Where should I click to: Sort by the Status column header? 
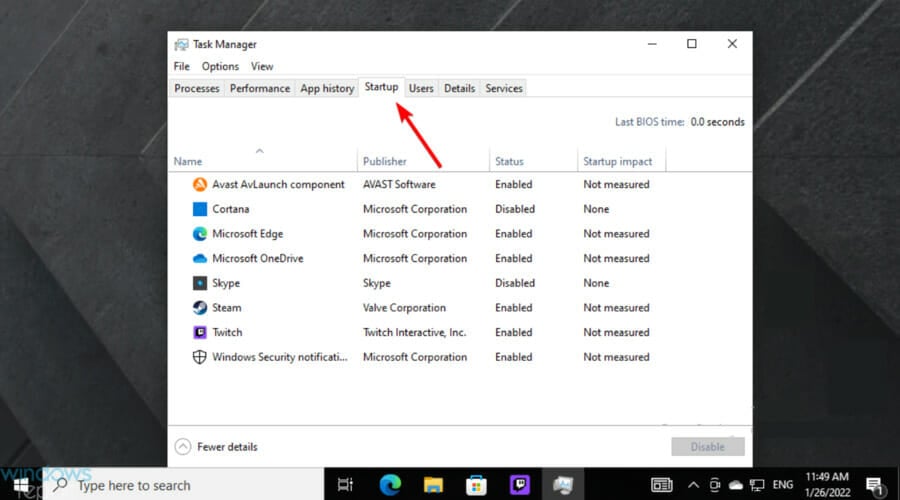(x=509, y=161)
